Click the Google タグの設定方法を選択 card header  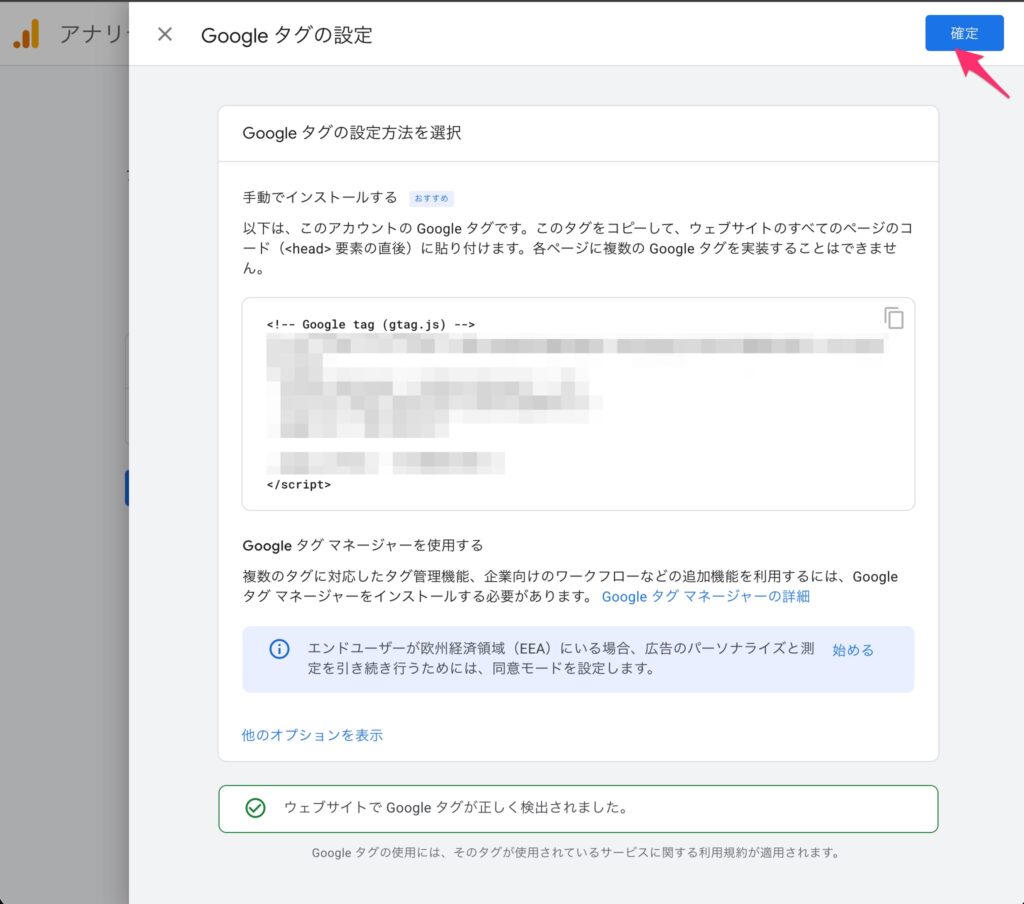pos(352,133)
